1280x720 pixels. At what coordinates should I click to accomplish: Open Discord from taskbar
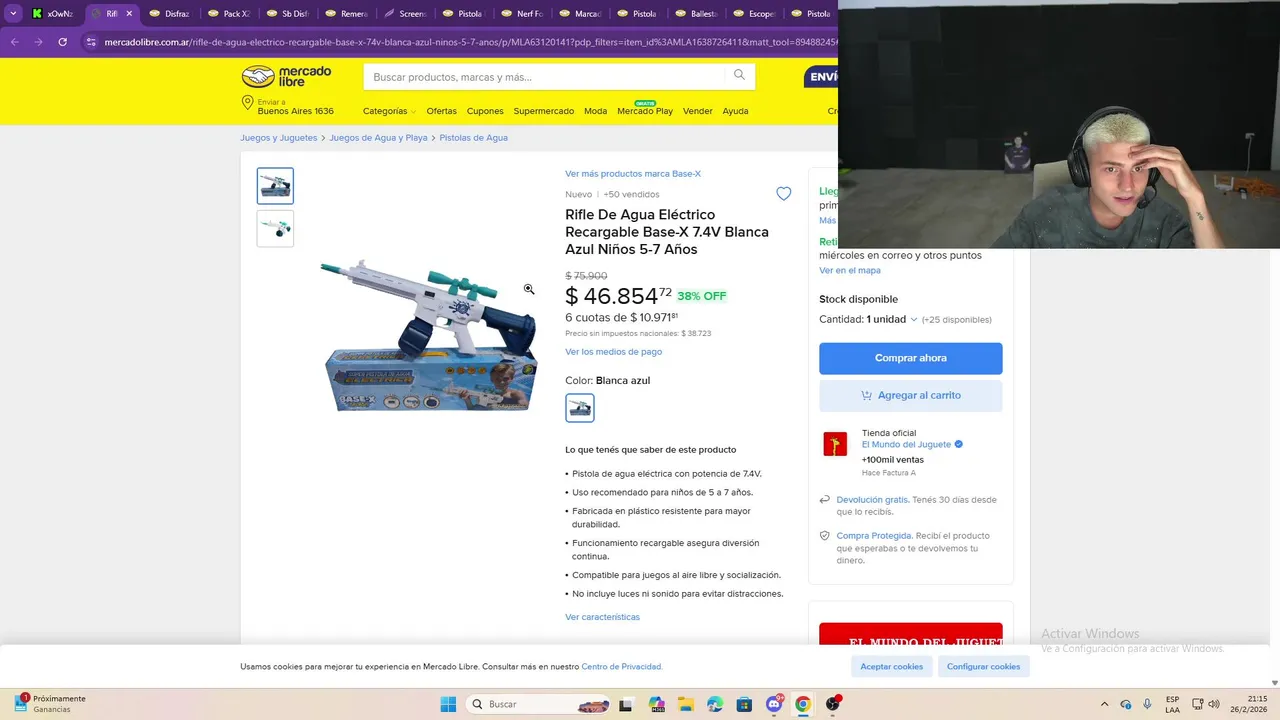774,704
